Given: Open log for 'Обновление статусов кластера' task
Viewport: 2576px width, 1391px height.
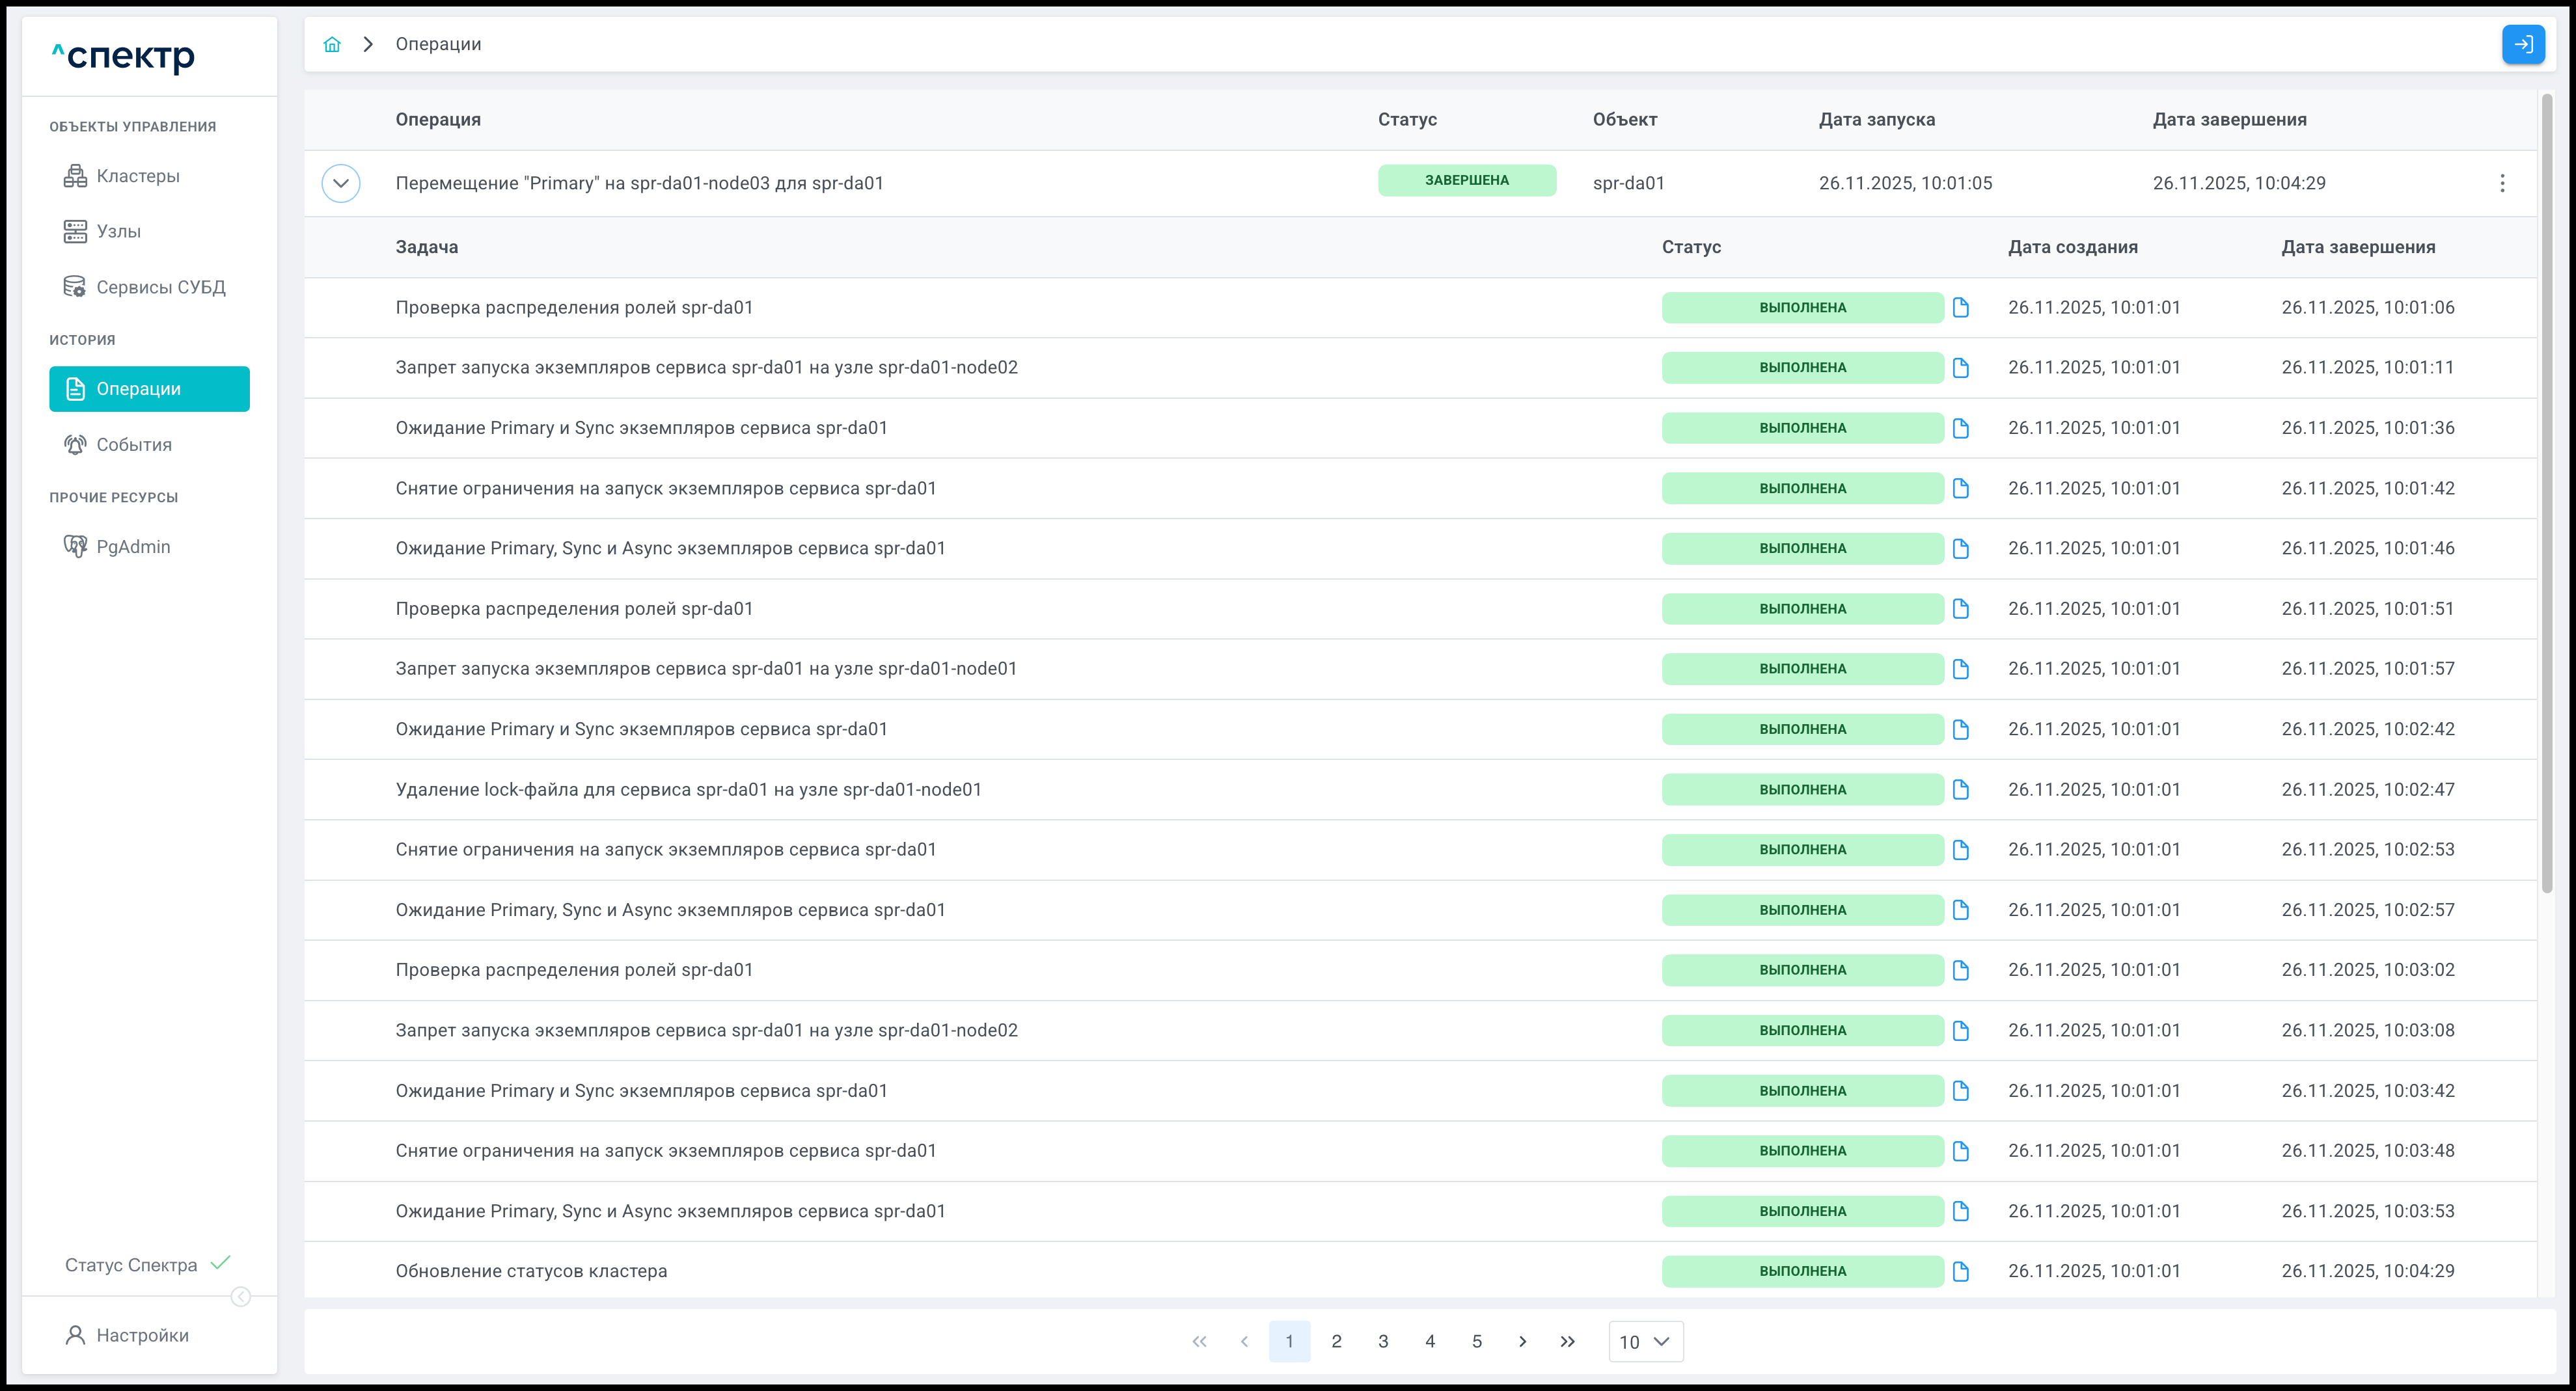Looking at the screenshot, I should point(1960,1271).
